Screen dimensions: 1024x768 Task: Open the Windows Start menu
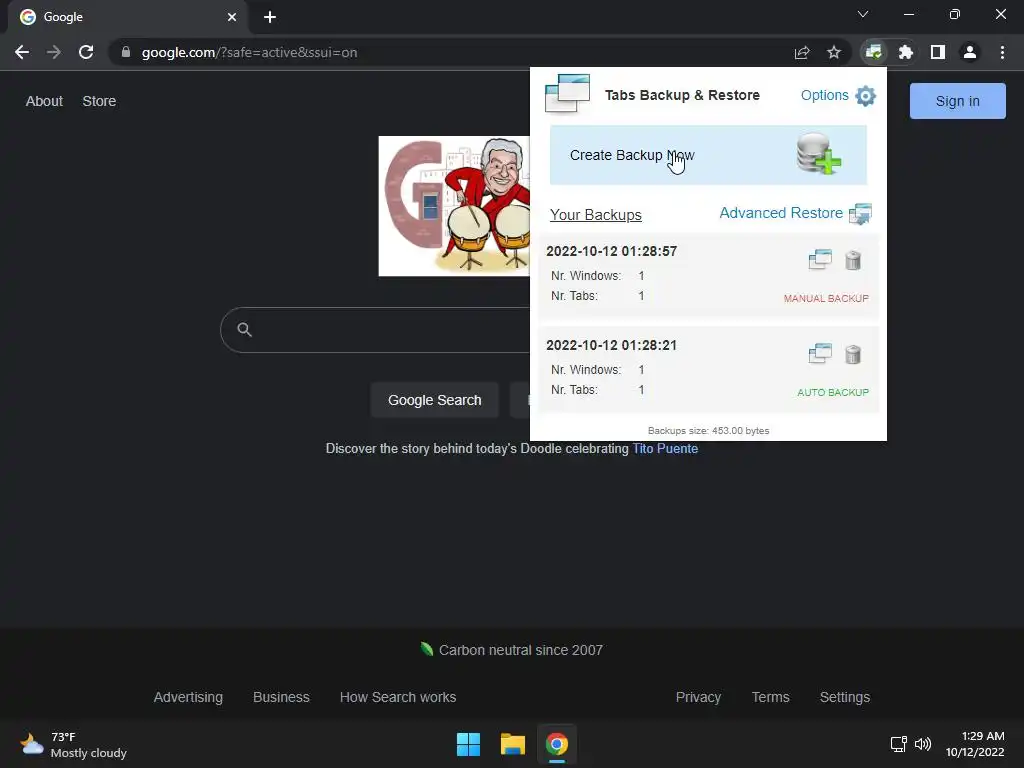(x=468, y=744)
